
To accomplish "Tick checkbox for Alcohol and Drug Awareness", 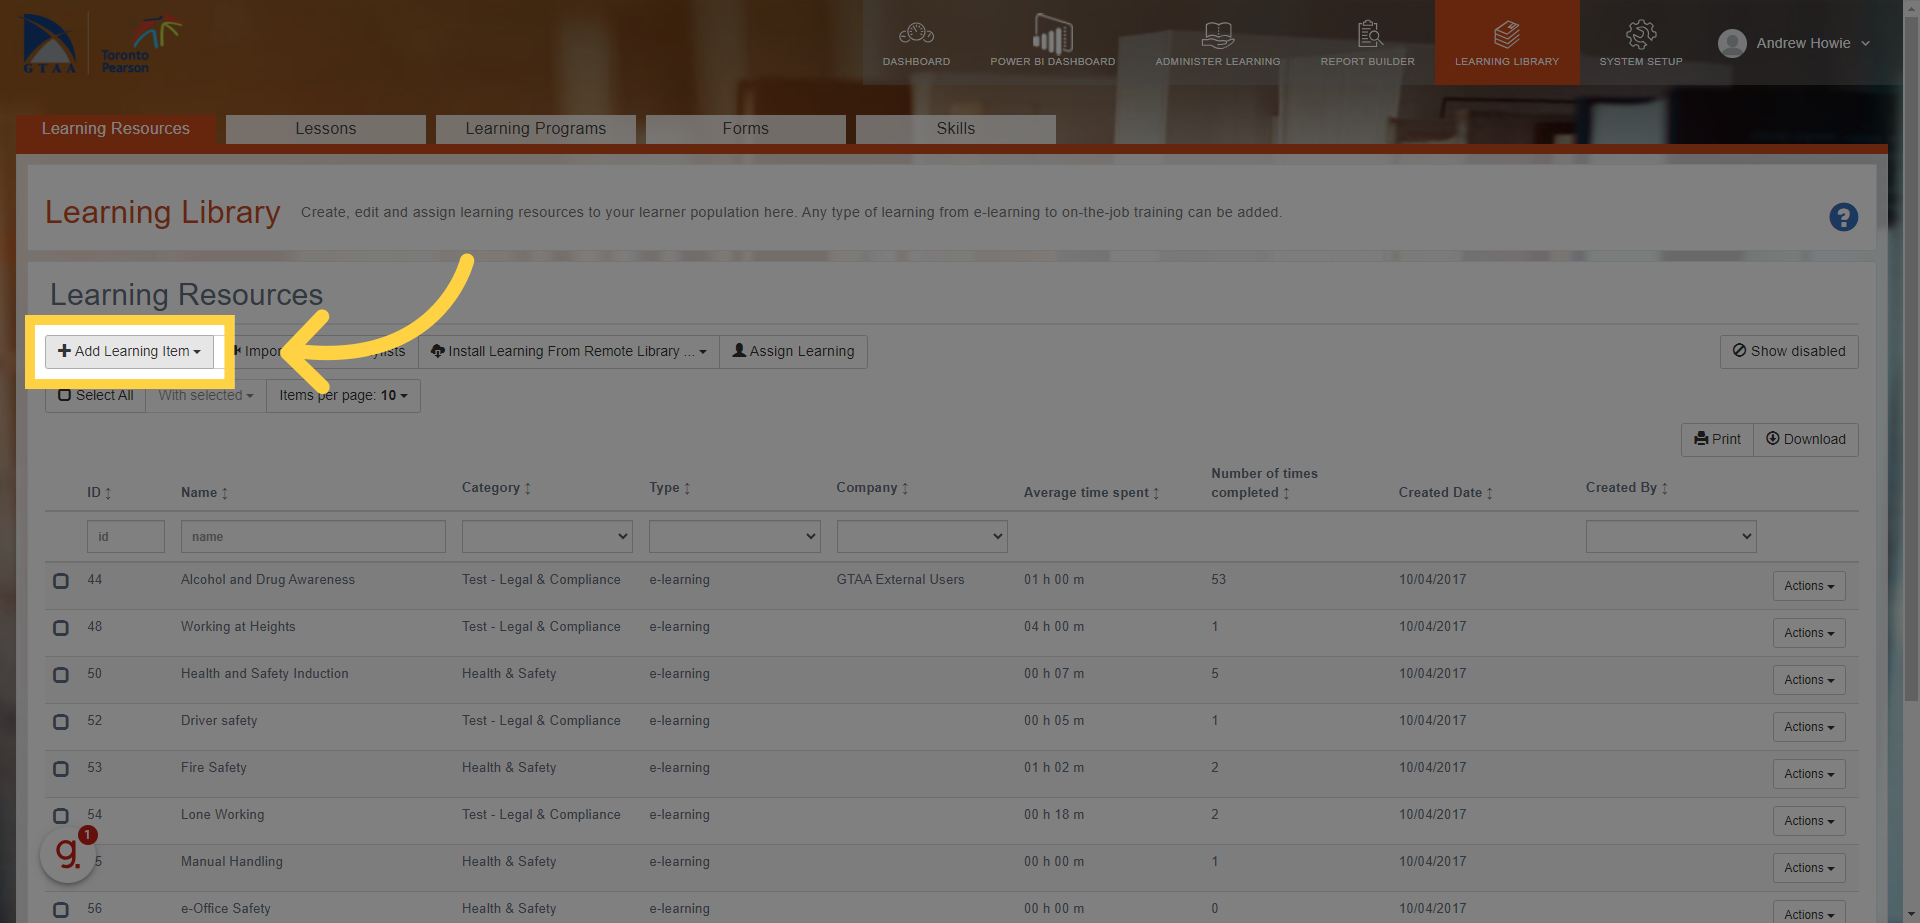I will tap(61, 581).
